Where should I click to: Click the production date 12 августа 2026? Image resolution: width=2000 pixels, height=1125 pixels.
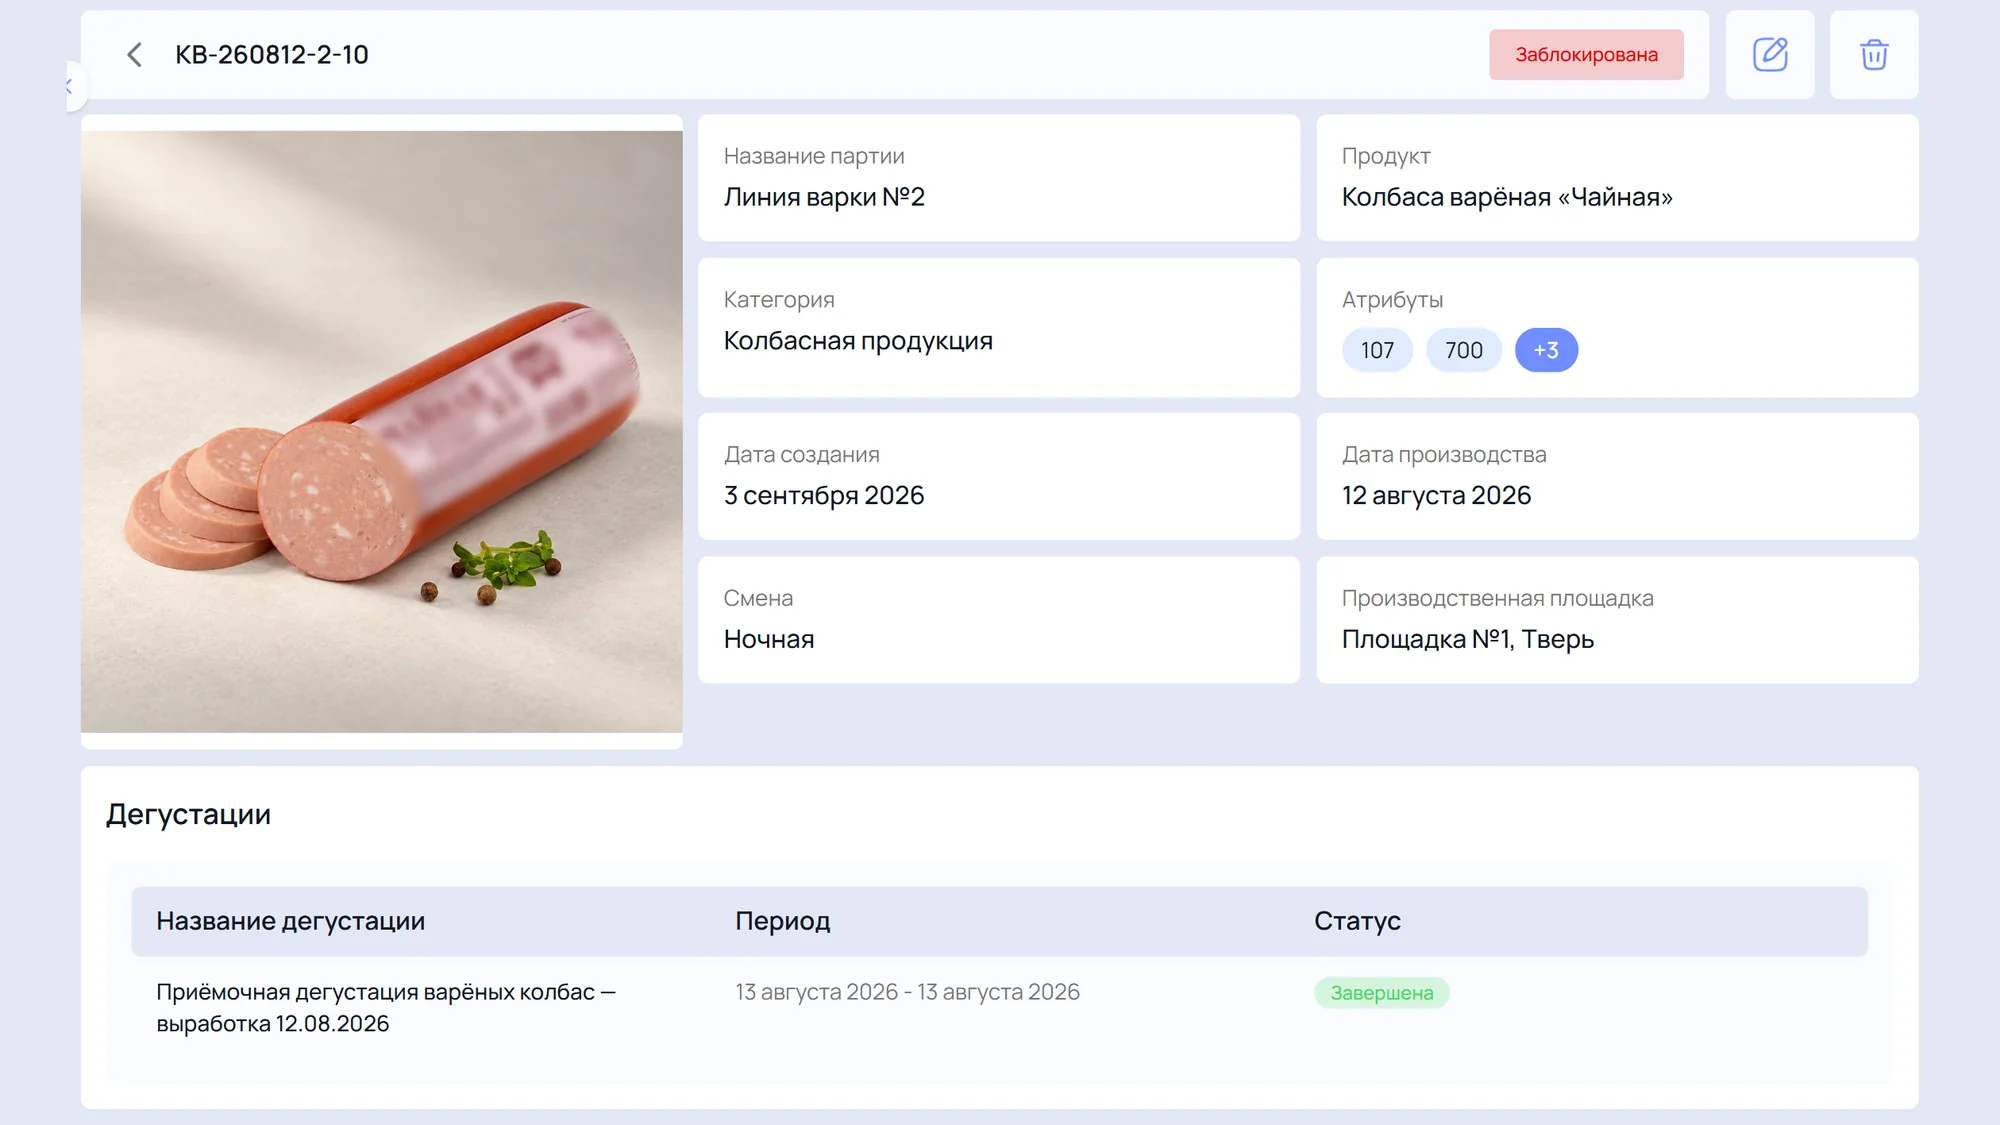(x=1436, y=495)
